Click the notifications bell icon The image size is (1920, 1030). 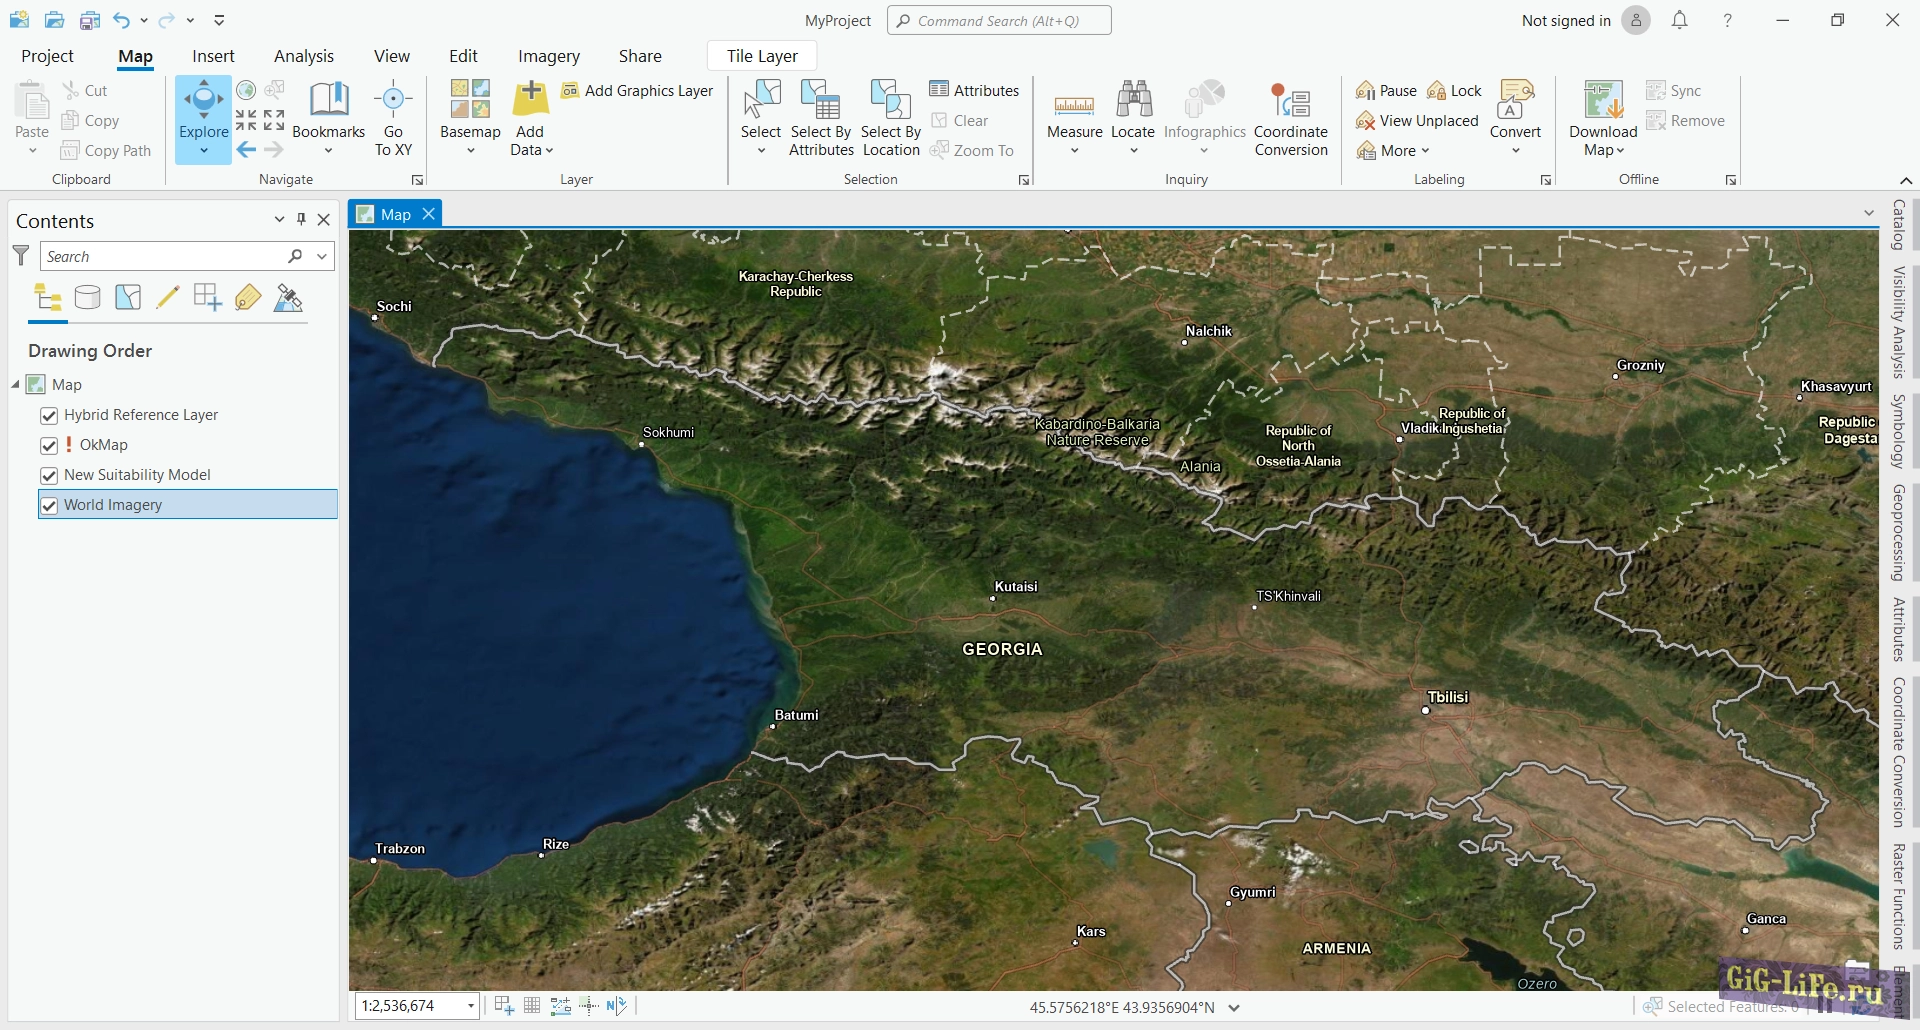1680,20
